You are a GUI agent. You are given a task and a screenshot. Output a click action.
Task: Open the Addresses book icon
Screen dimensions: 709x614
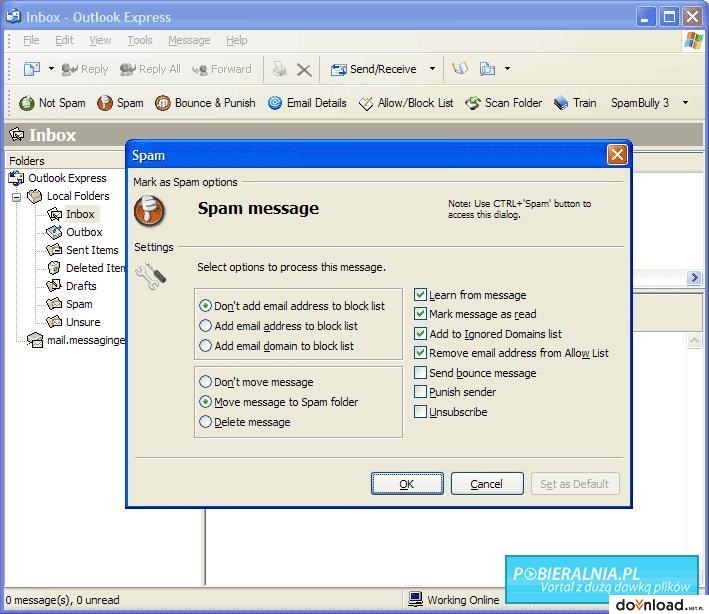[460, 69]
